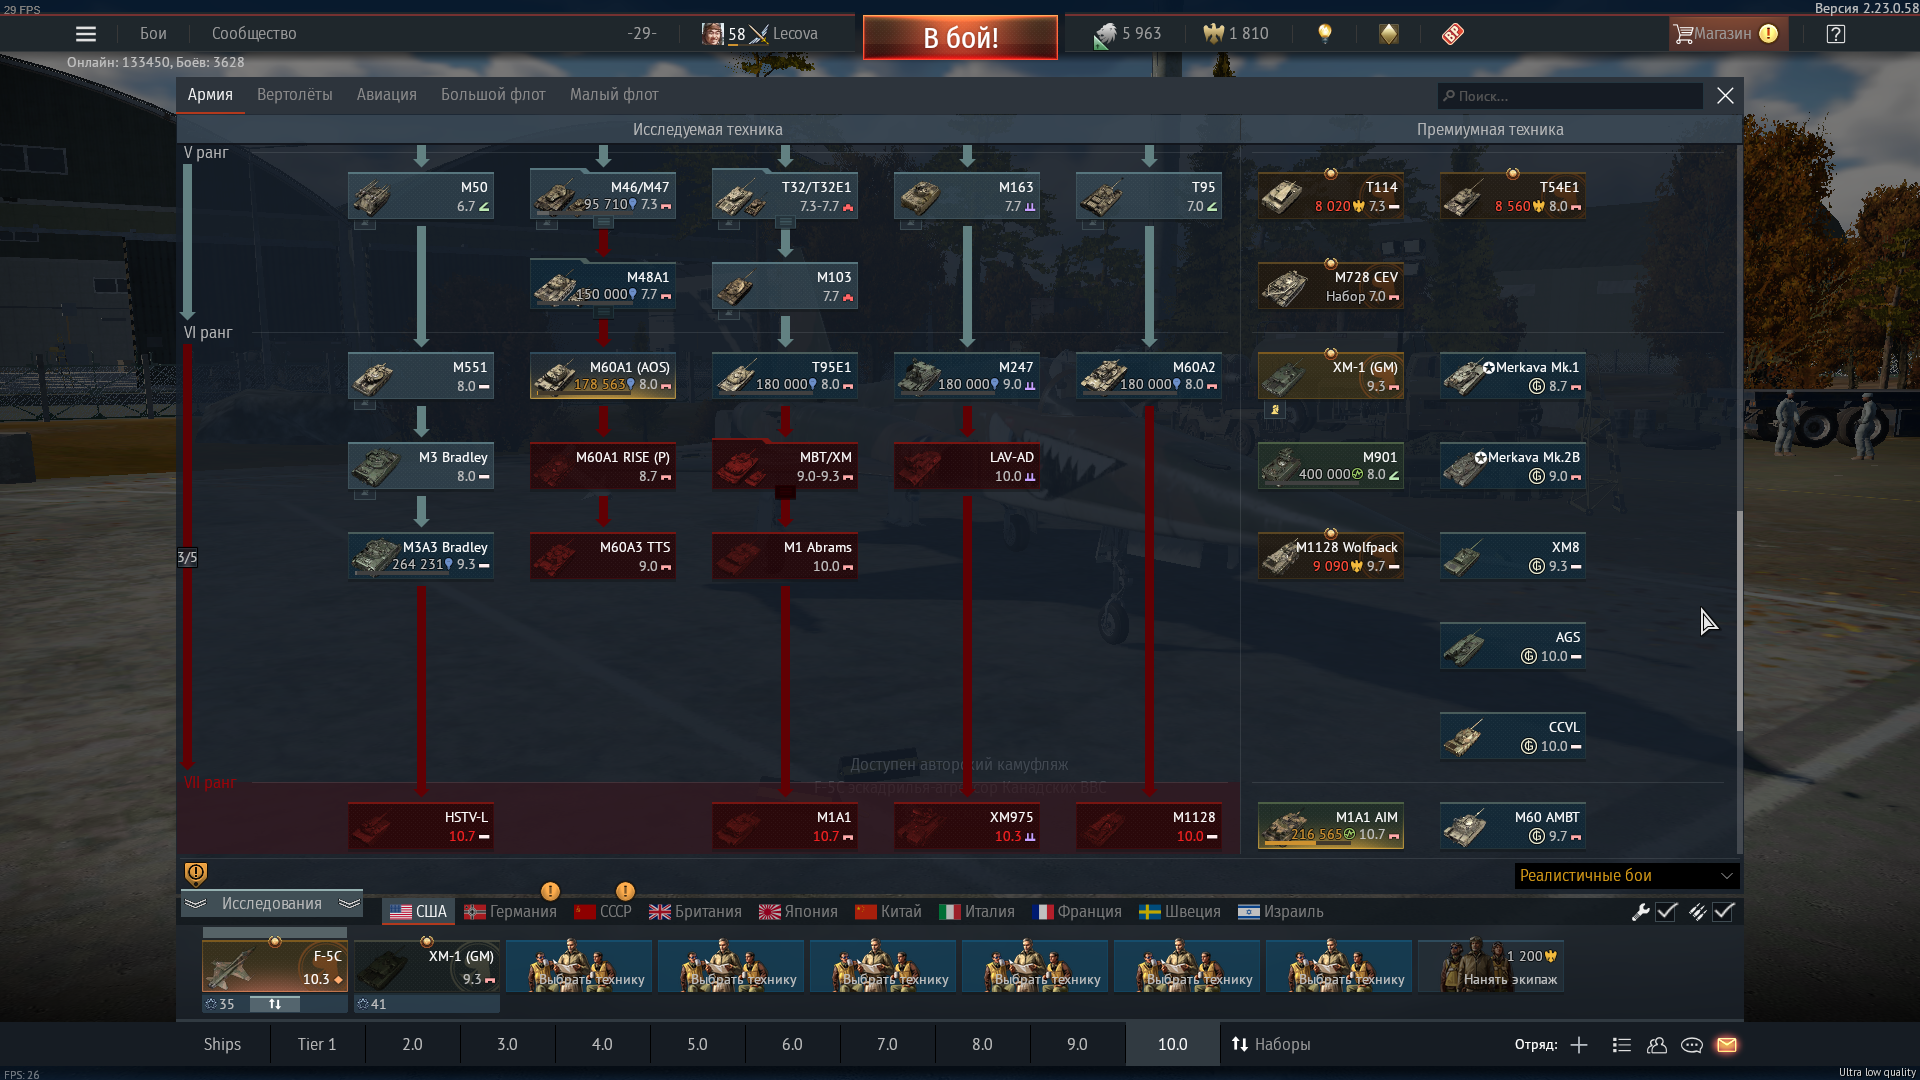Toggle the automatic ammo purchase checkbox
The image size is (1920, 1080).
click(1723, 912)
